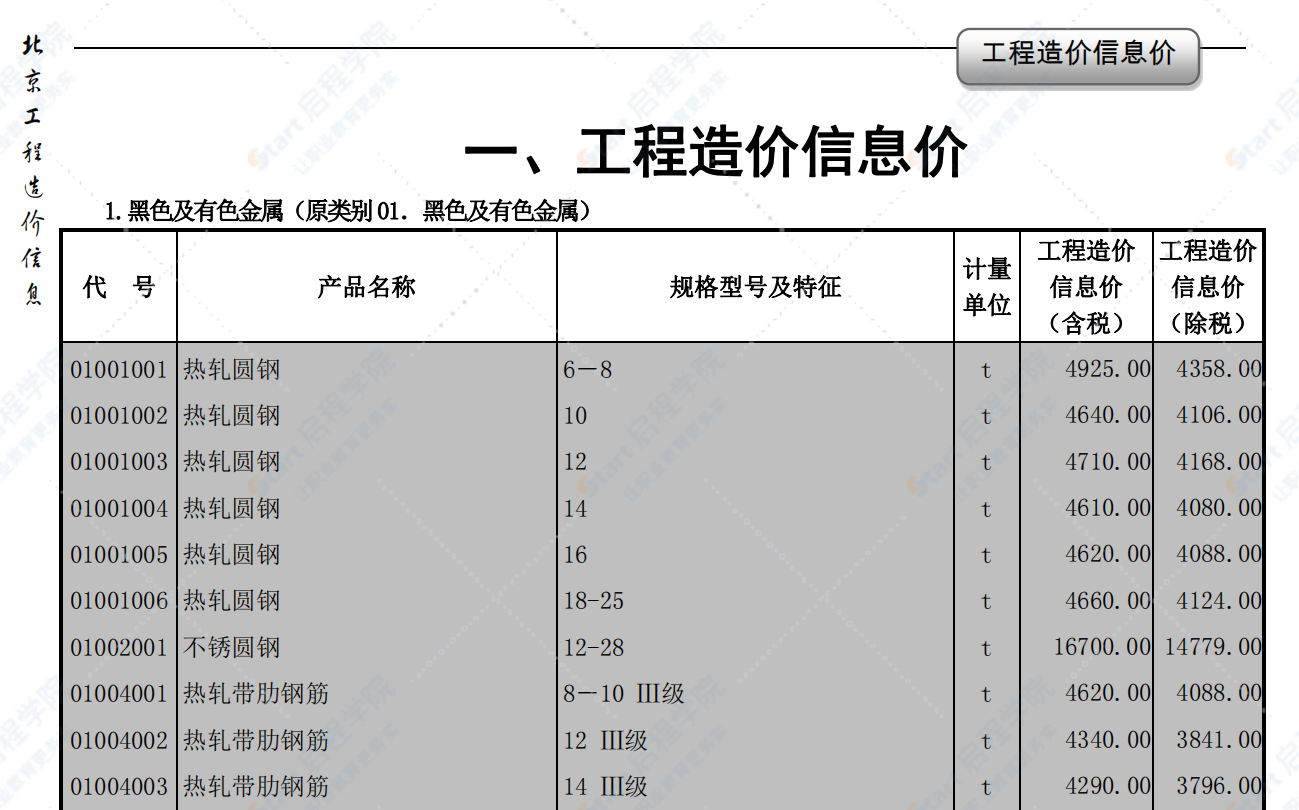Select the main title 一、工程造价信息价
Image resolution: width=1299 pixels, height=810 pixels.
tap(715, 153)
